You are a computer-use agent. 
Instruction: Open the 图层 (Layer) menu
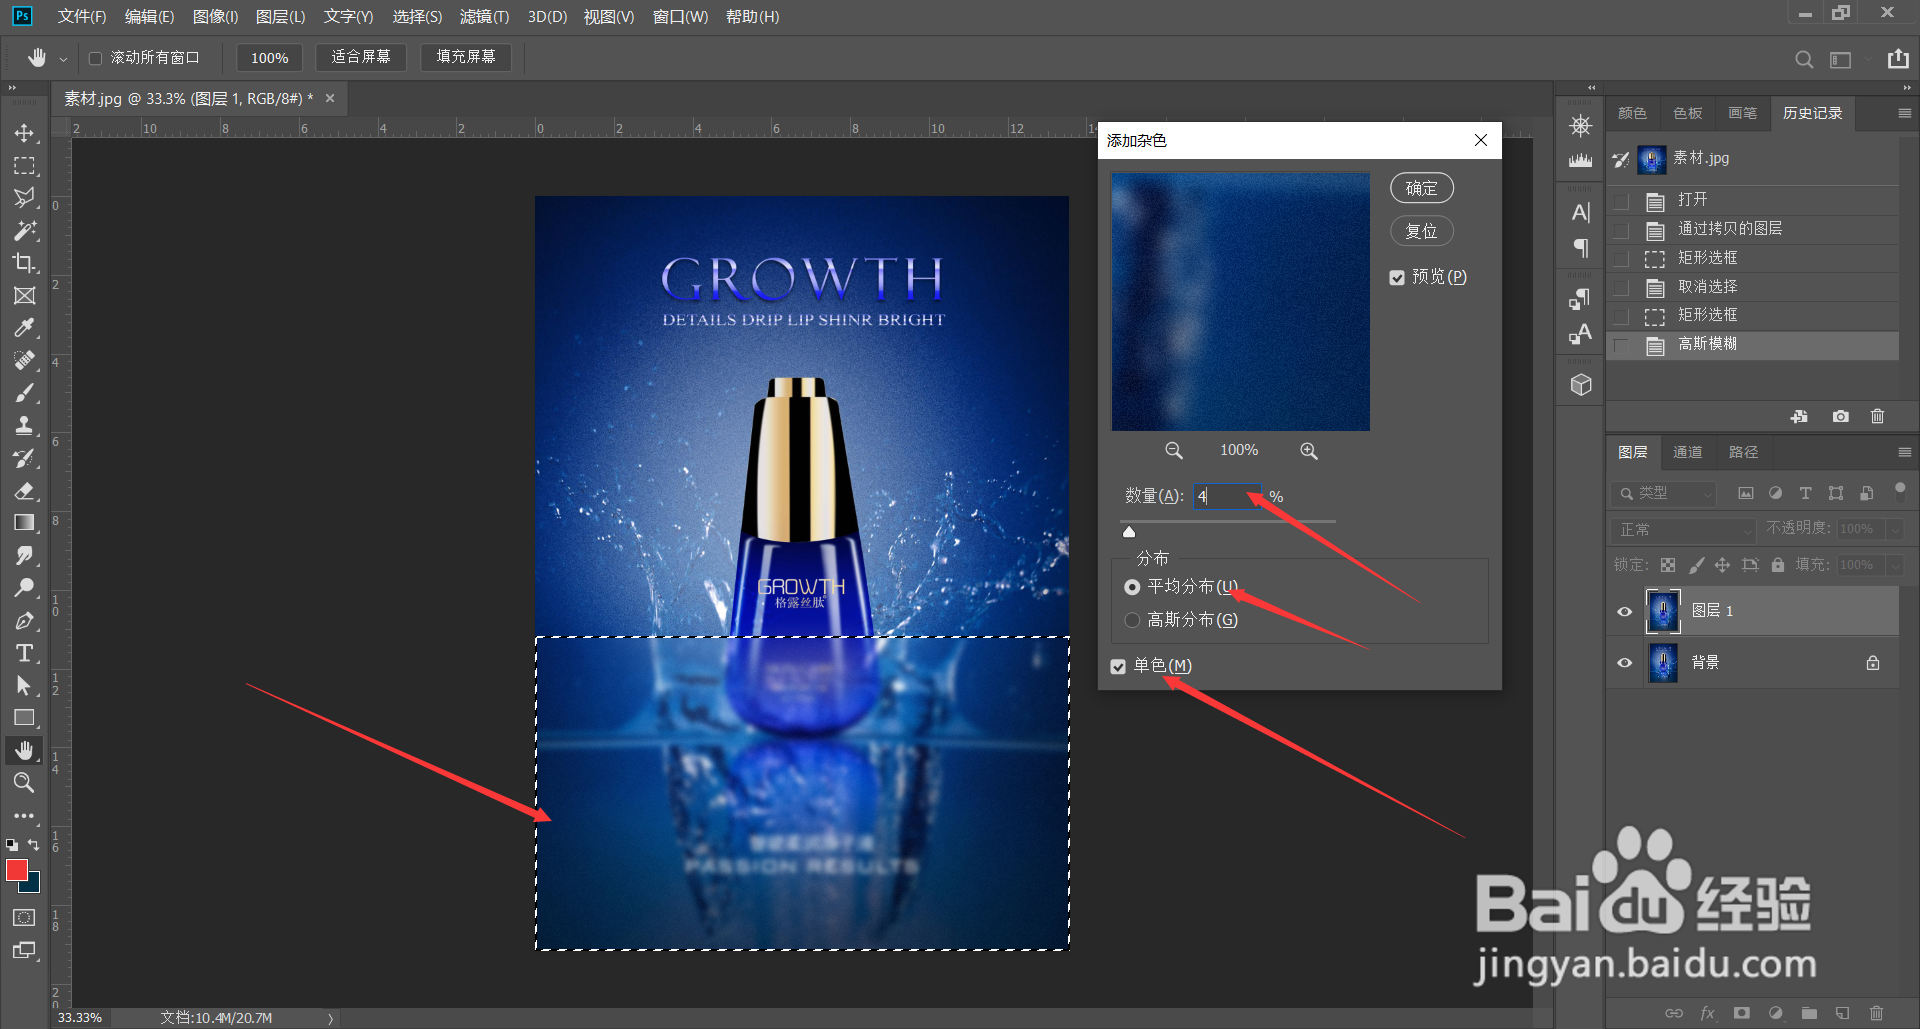click(280, 17)
